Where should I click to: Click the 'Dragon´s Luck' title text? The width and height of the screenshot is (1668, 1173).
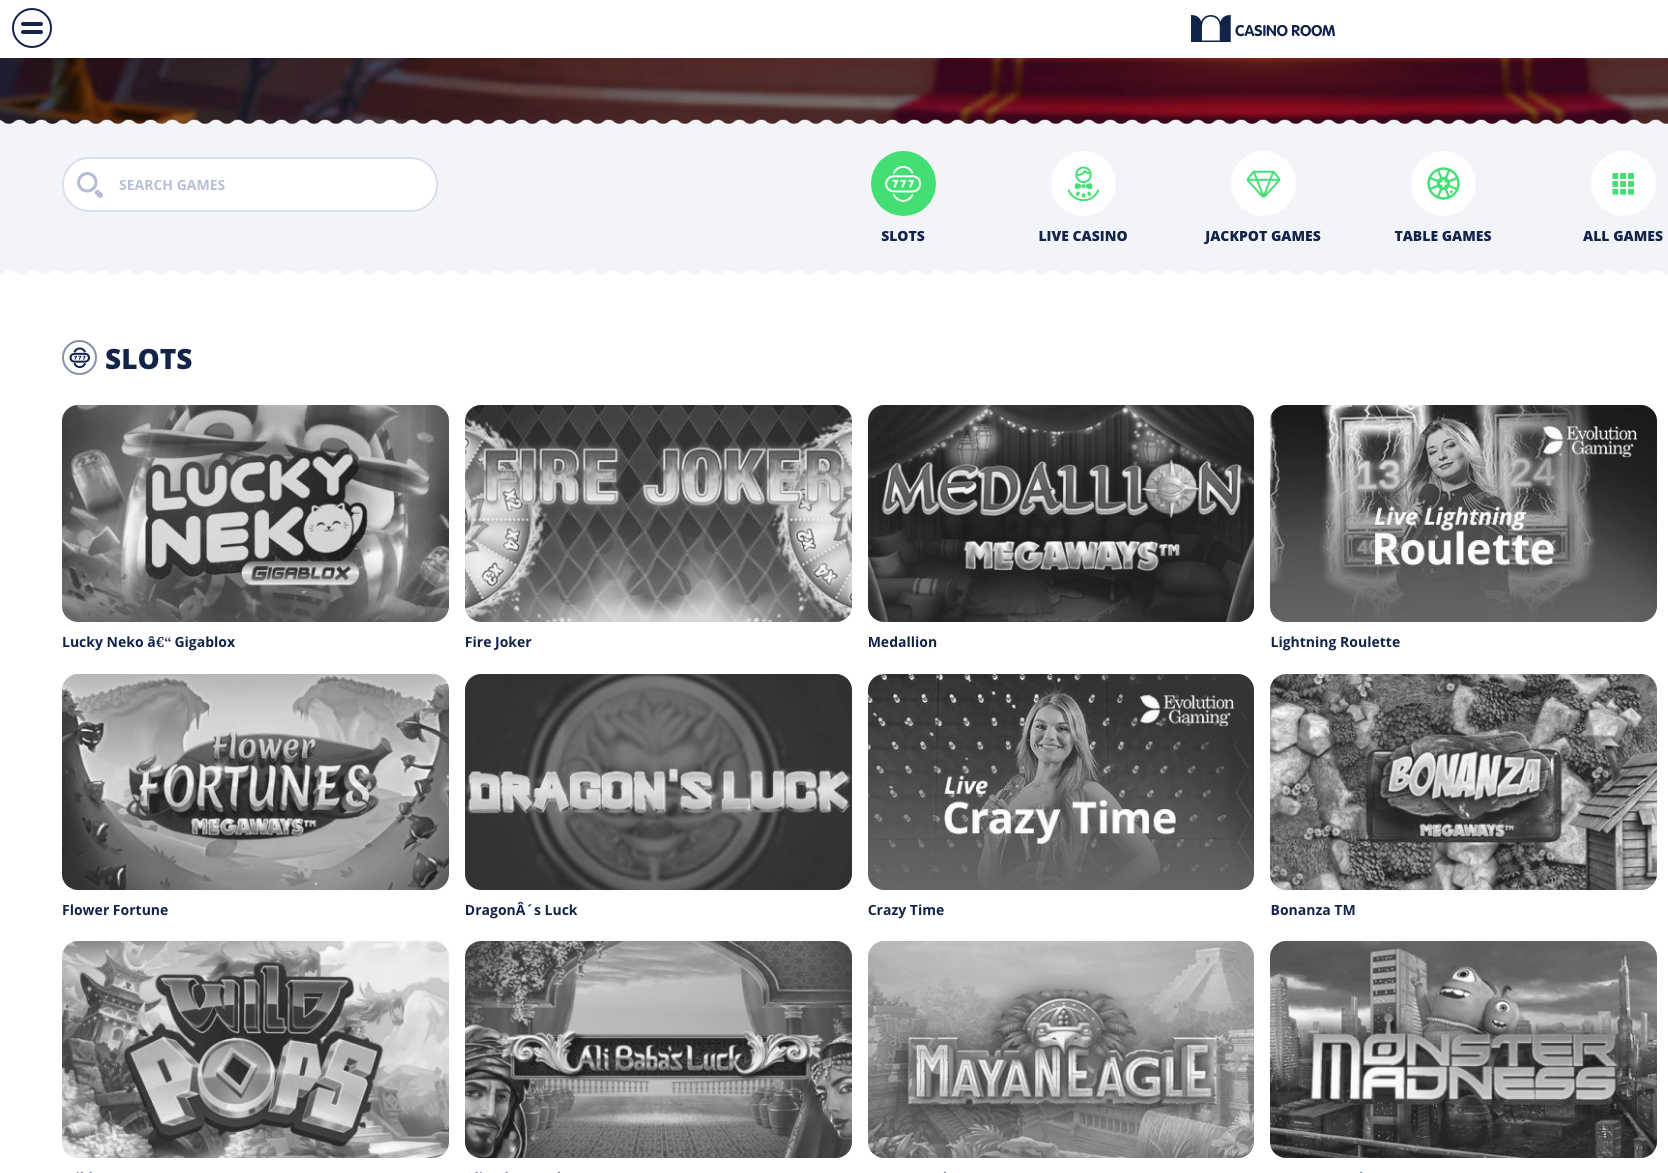521,910
